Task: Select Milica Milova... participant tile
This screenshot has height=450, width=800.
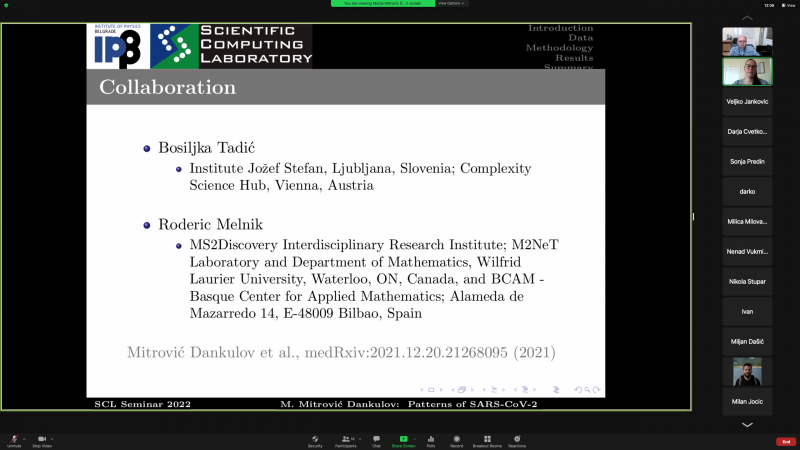Action: (747, 222)
